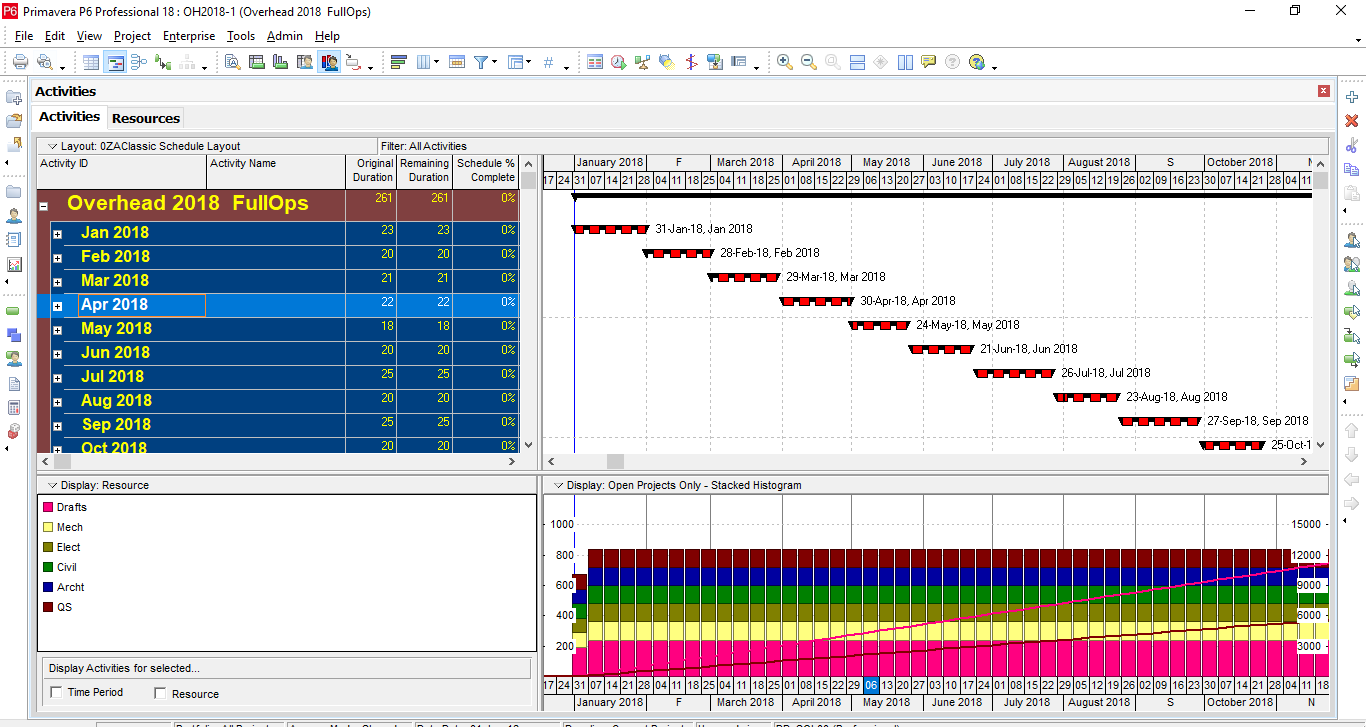Click the Civil green color swatch

click(x=47, y=567)
